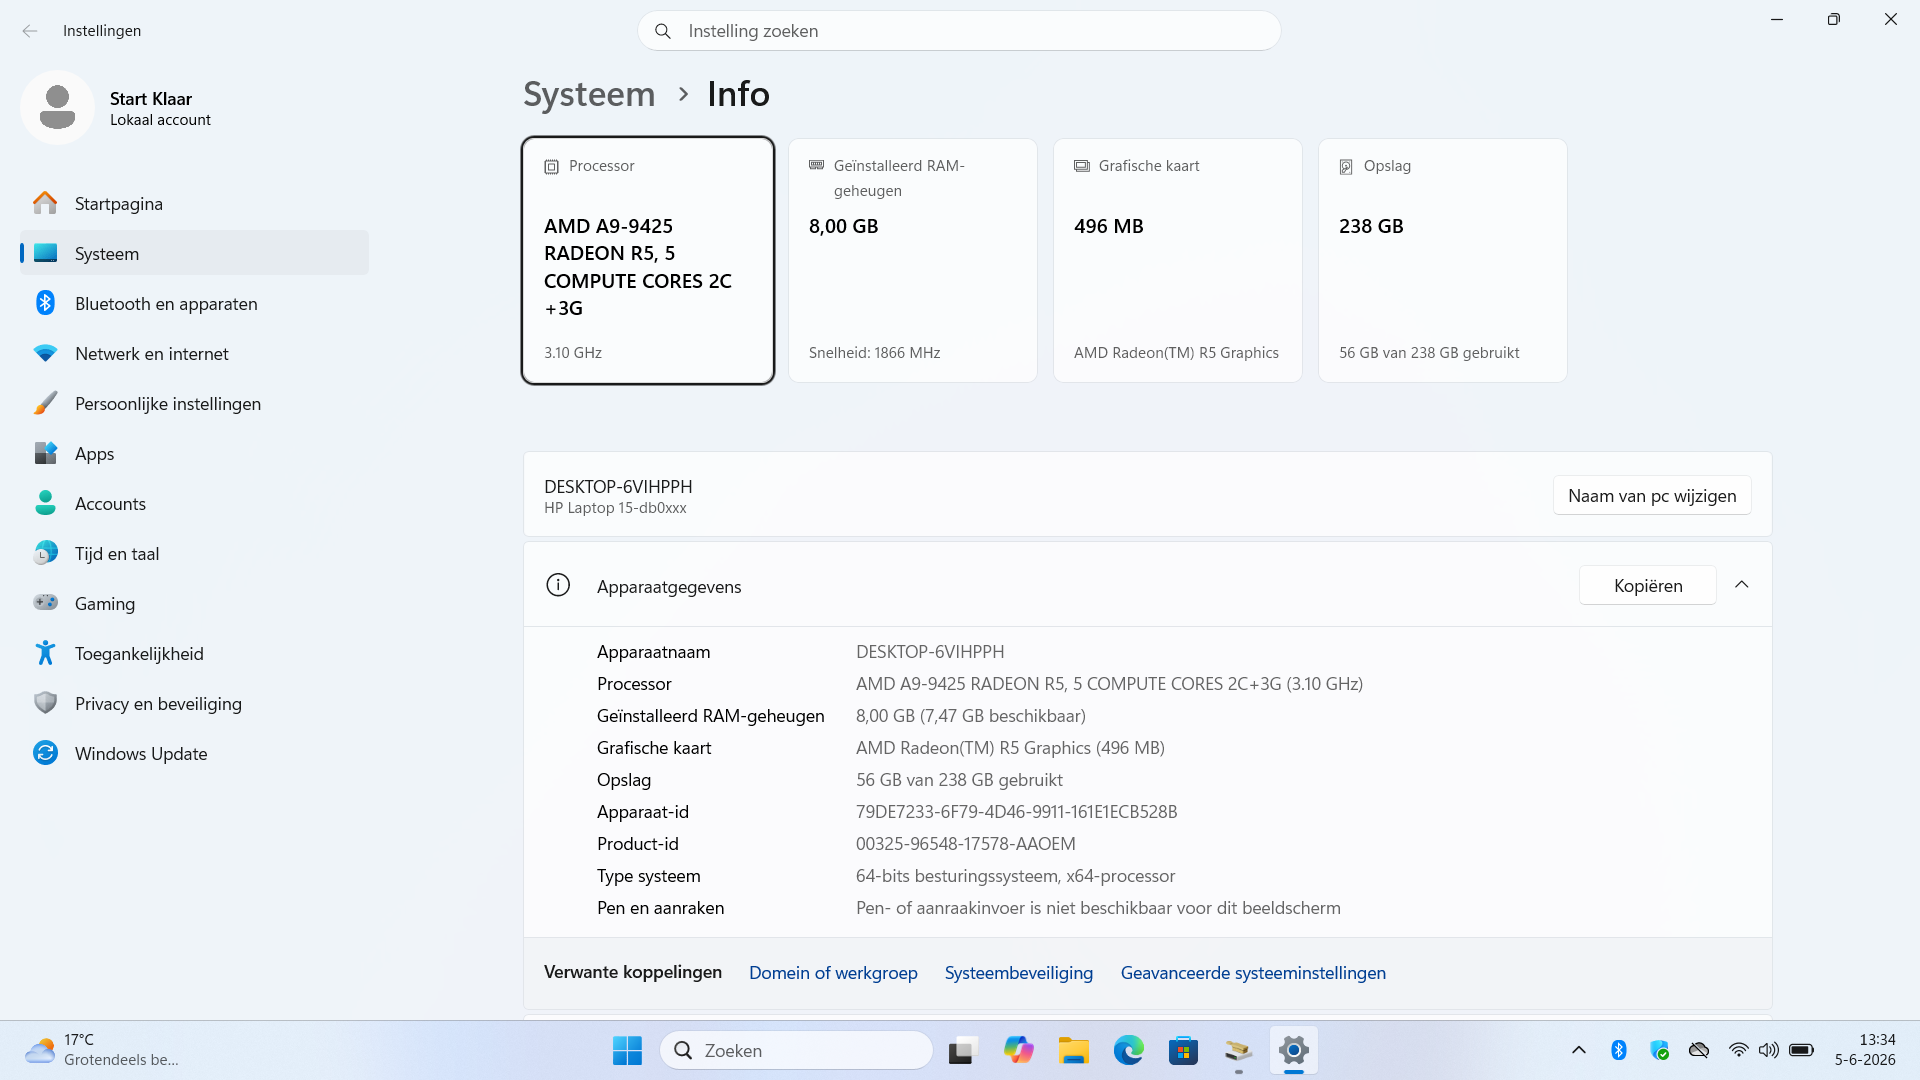Click the Windows Update refresh icon
The height and width of the screenshot is (1080, 1920).
45,753
